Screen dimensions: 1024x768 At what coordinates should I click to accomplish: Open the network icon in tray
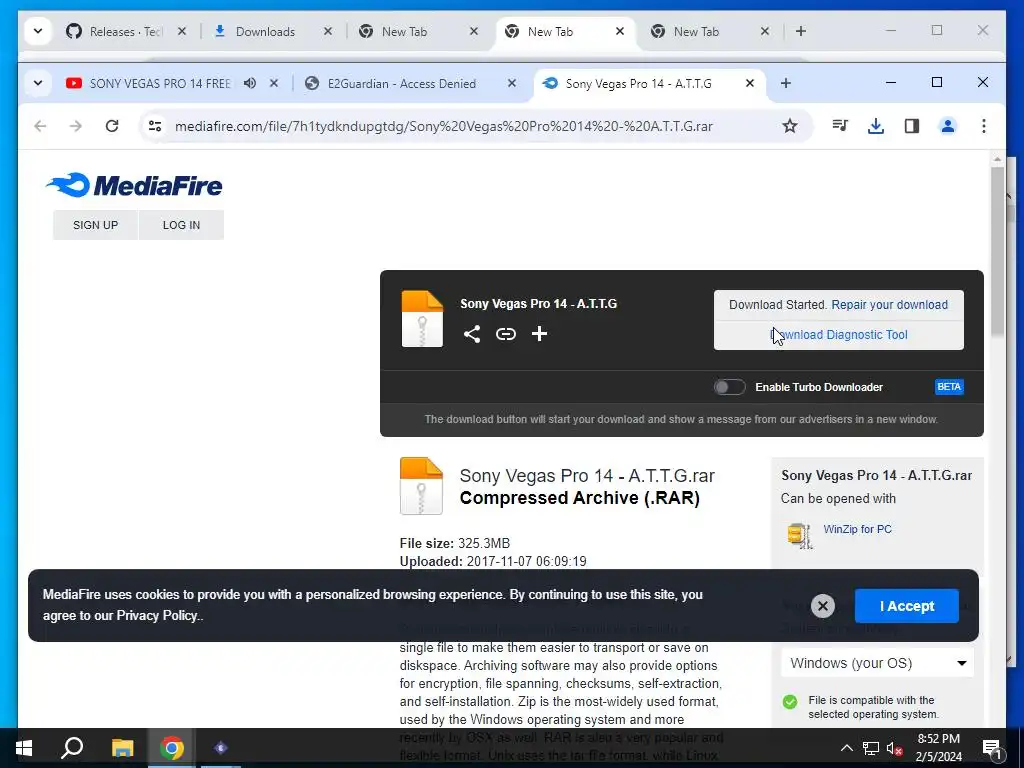click(x=871, y=748)
